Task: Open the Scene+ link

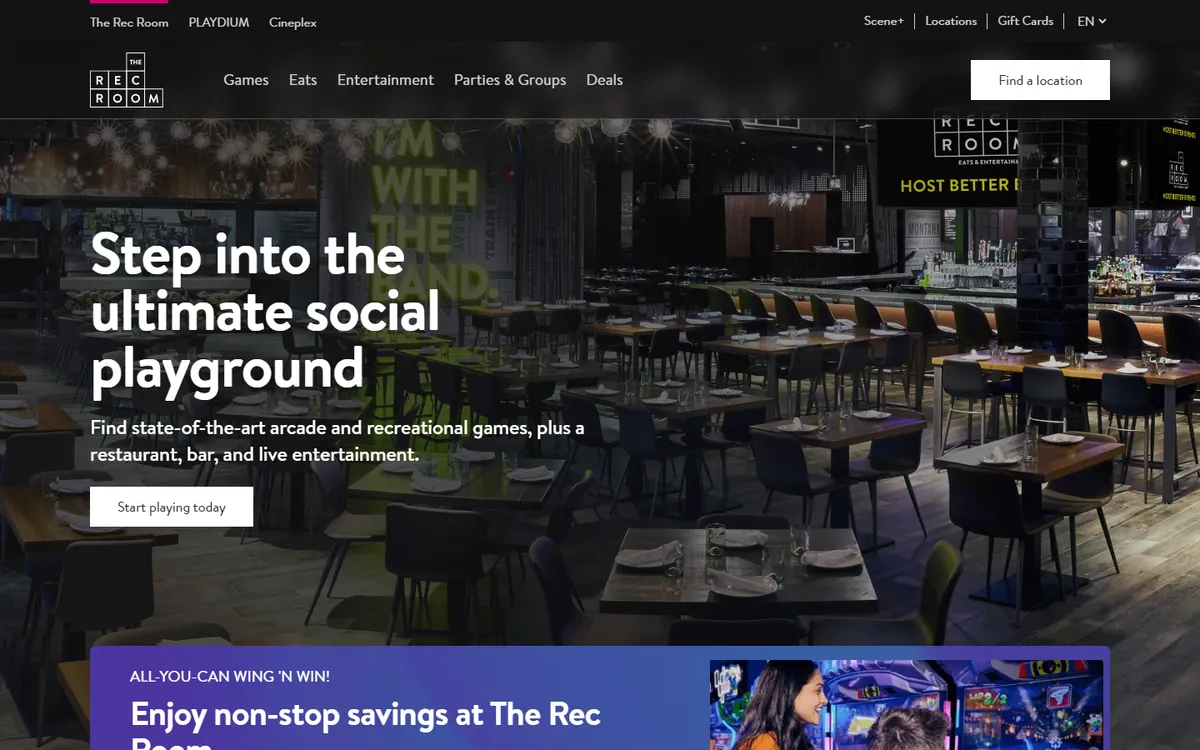Action: 884,21
